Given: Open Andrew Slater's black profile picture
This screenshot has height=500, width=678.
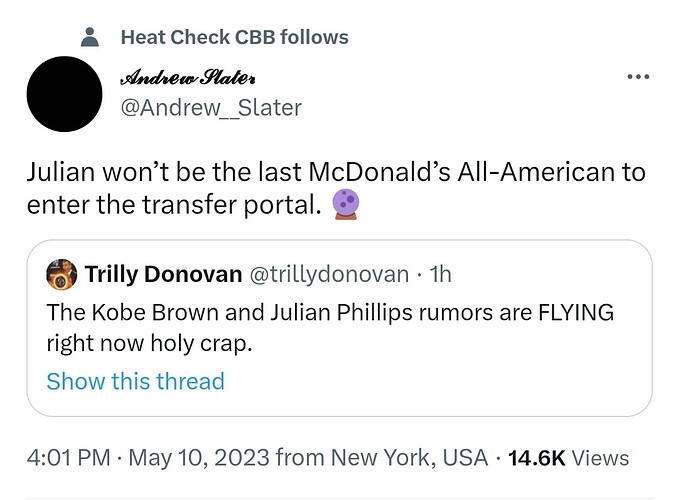Looking at the screenshot, I should point(64,94).
